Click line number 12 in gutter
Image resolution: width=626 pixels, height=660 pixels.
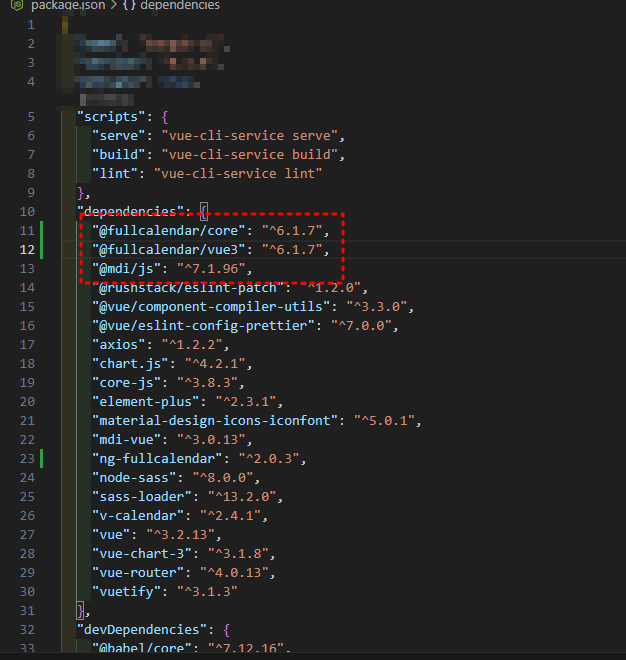[27, 250]
